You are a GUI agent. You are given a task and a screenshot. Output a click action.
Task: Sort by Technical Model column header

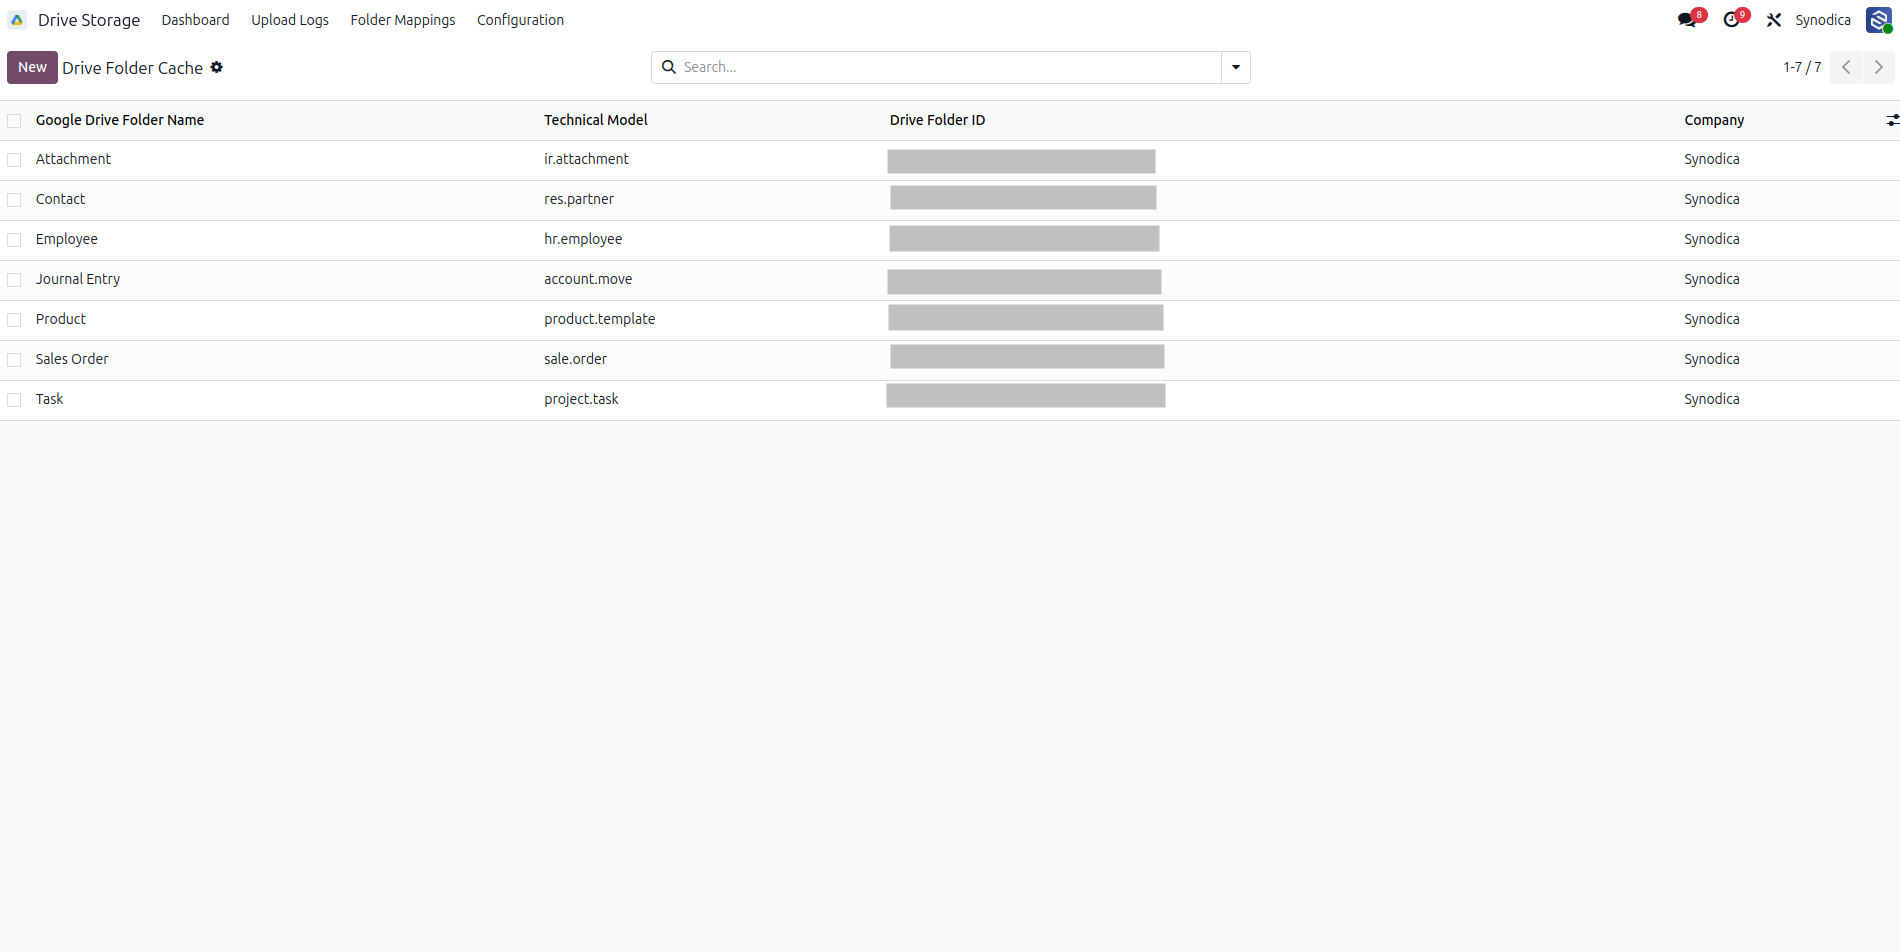(x=596, y=120)
